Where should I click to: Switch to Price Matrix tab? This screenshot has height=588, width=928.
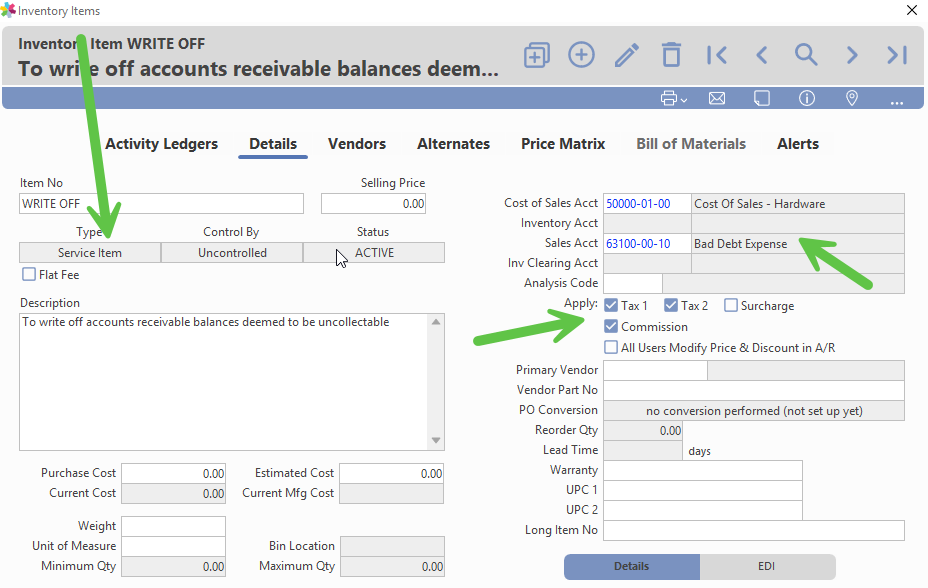click(563, 144)
